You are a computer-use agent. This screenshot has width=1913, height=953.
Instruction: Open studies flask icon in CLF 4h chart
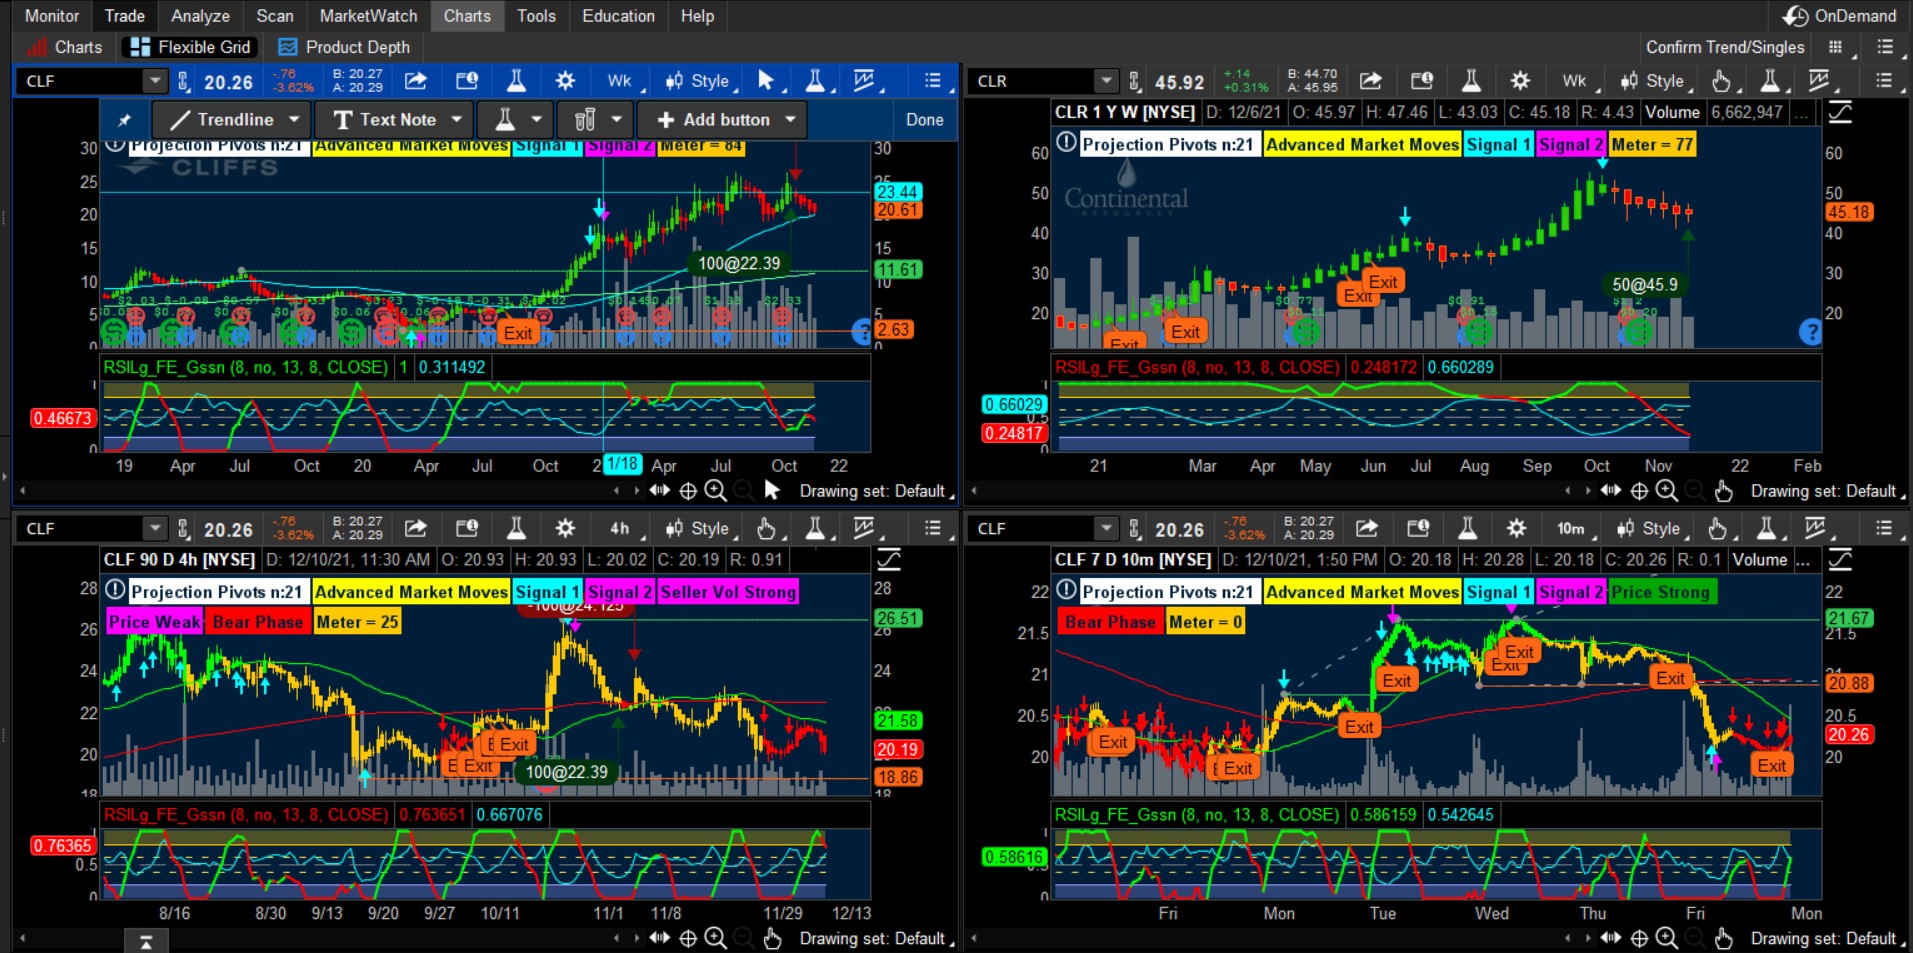(x=516, y=529)
